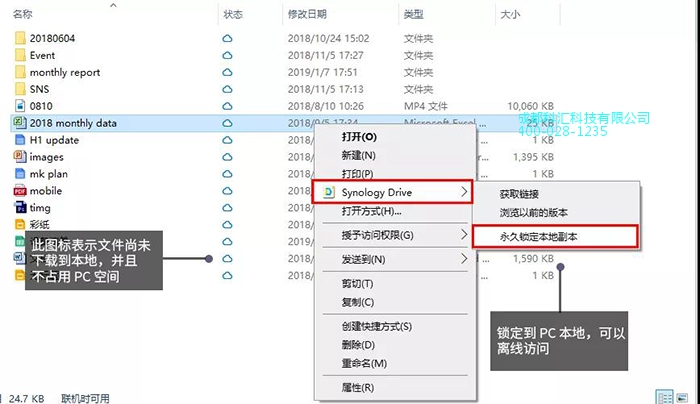
Task: Click cloud status icon for mk plan
Action: pyautogui.click(x=227, y=174)
